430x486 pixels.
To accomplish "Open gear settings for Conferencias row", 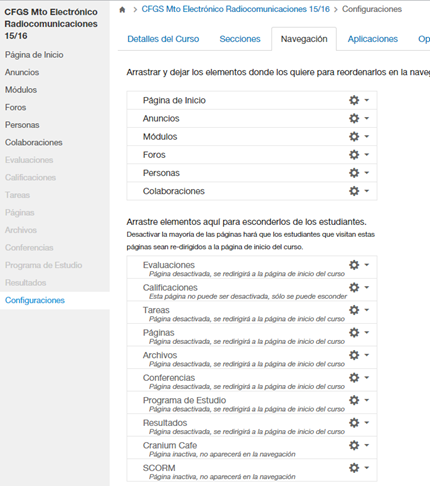I will (354, 378).
